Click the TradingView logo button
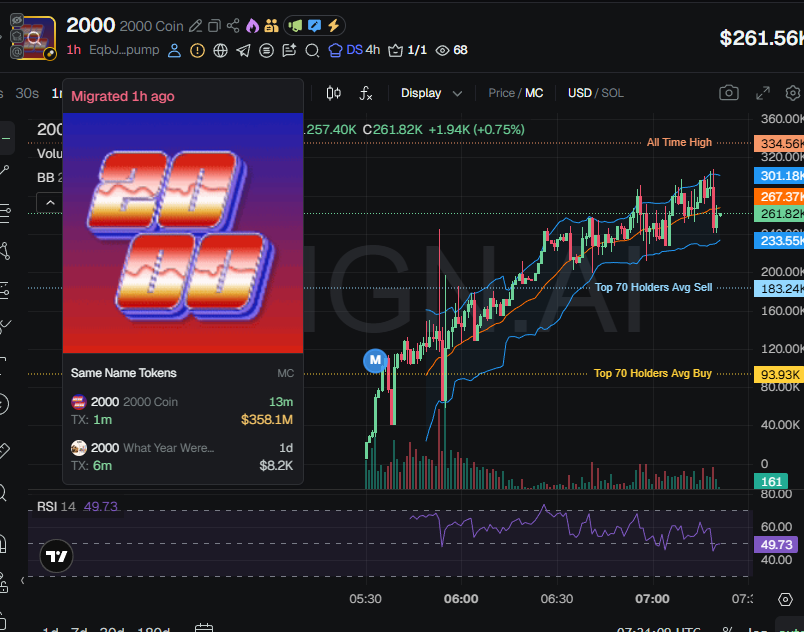The height and width of the screenshot is (632, 804). 56,556
